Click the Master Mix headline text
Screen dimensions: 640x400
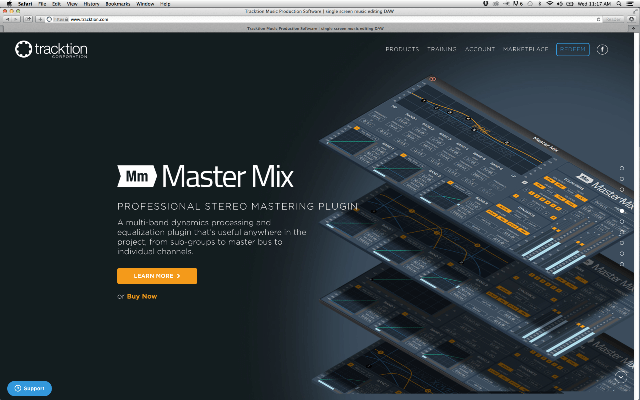pyautogui.click(x=227, y=176)
